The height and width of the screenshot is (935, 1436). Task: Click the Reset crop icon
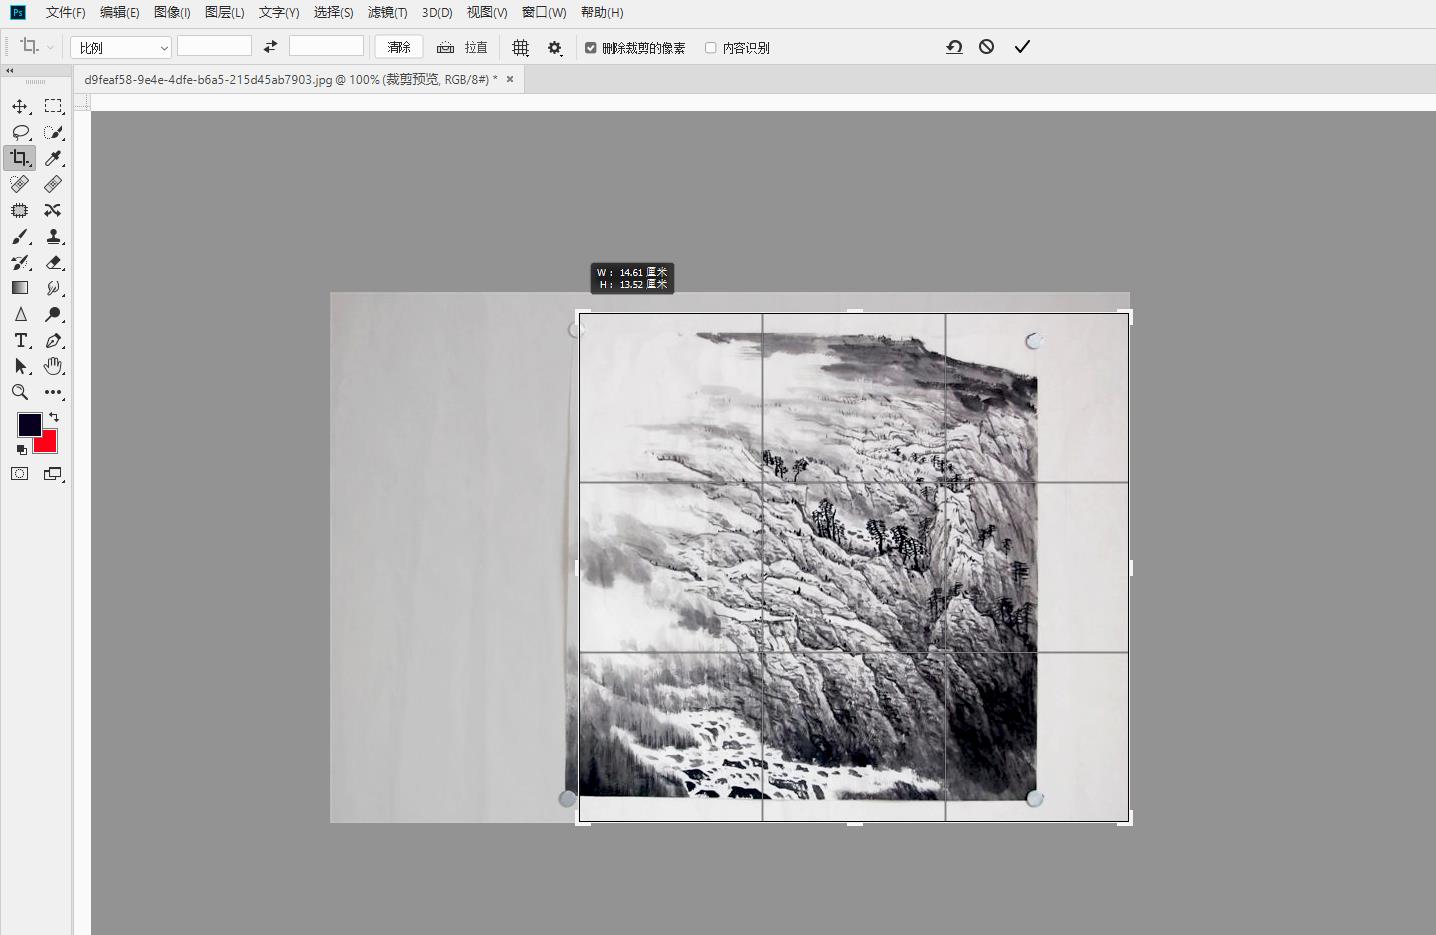click(x=954, y=47)
